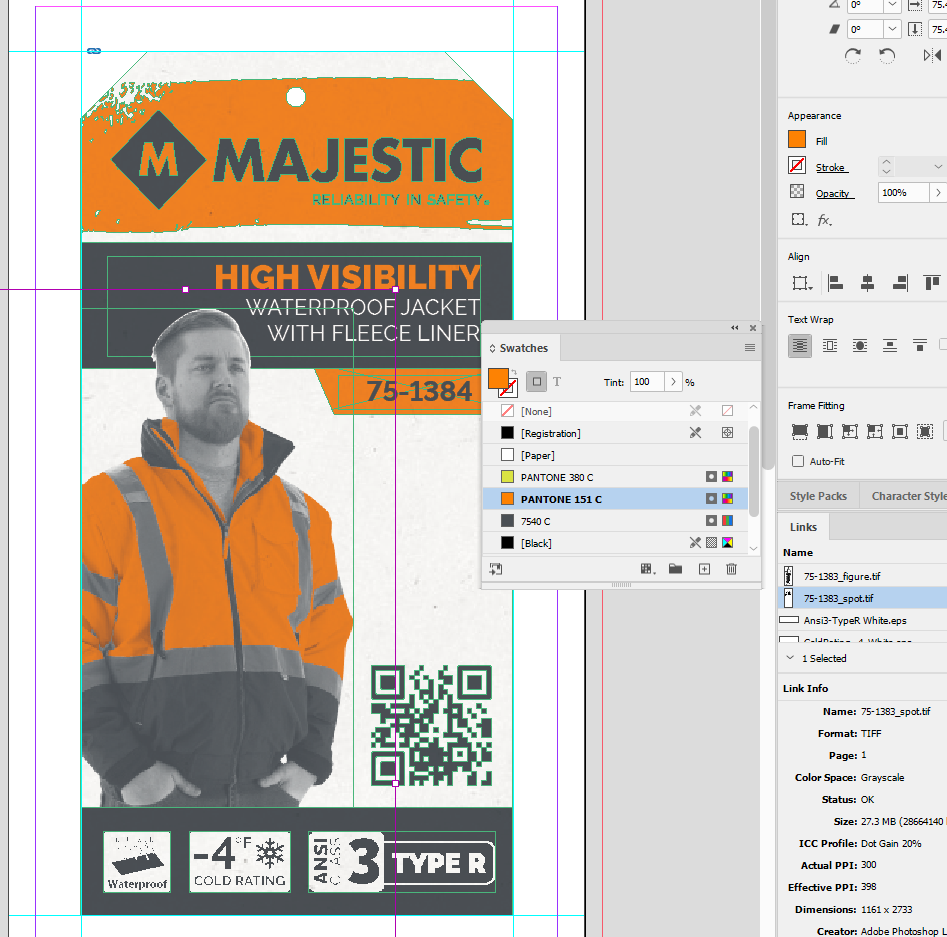
Task: Open the stroke weight dropdown
Action: click(x=937, y=167)
